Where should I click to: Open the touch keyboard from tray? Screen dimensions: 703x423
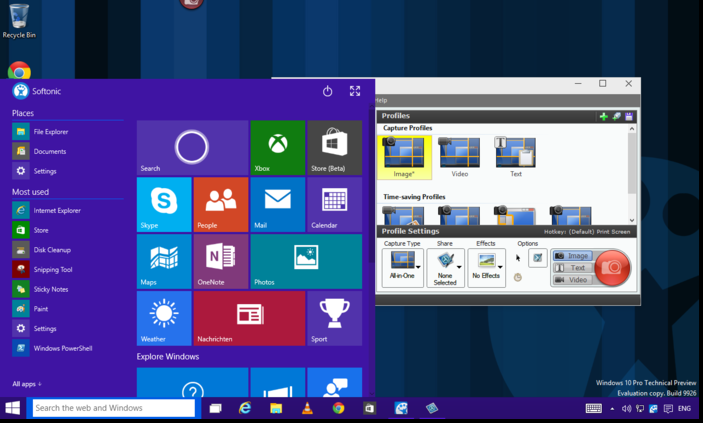click(x=594, y=409)
